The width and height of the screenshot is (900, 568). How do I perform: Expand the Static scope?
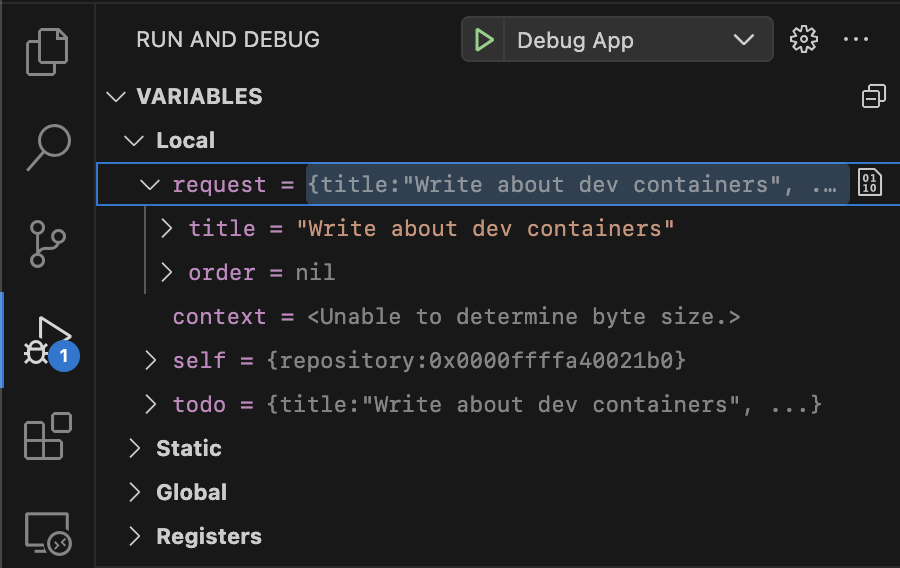click(x=134, y=448)
